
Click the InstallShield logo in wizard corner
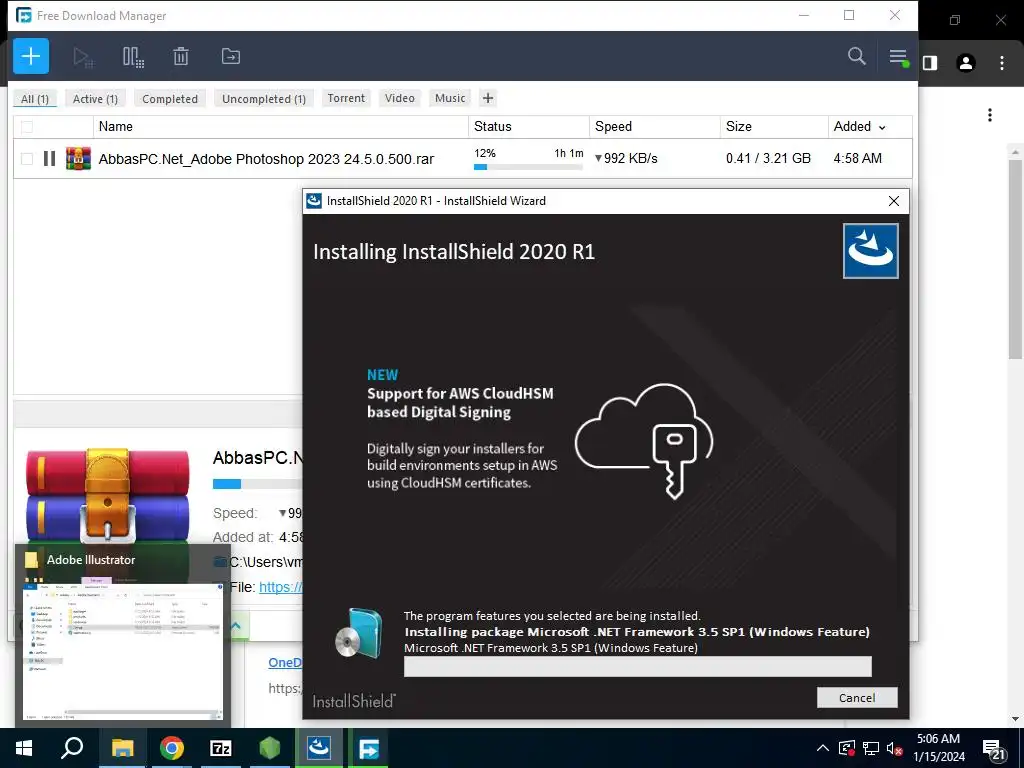871,251
